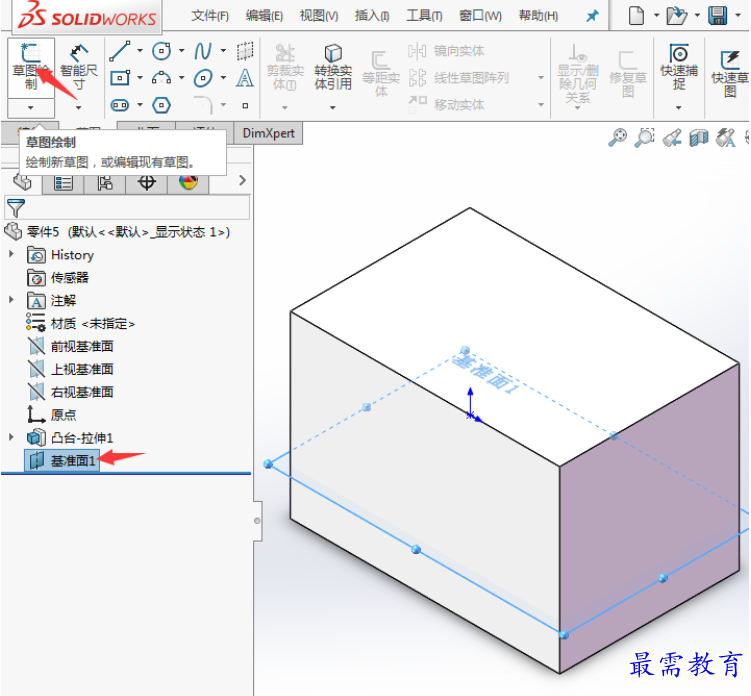This screenshot has width=751, height=696.
Task: Open the Save icon dropdown arrow
Action: coord(738,15)
